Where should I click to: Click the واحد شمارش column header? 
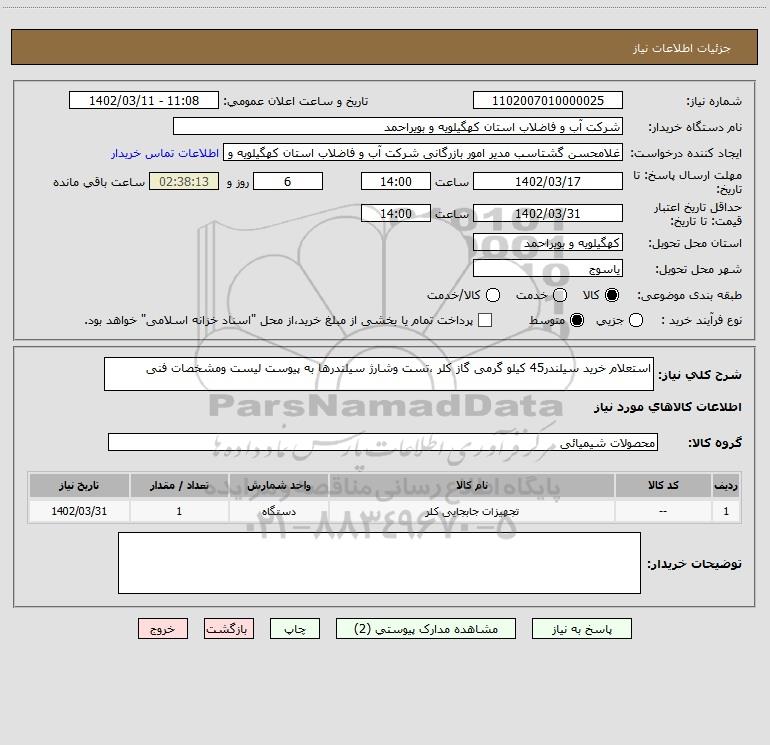(x=278, y=485)
